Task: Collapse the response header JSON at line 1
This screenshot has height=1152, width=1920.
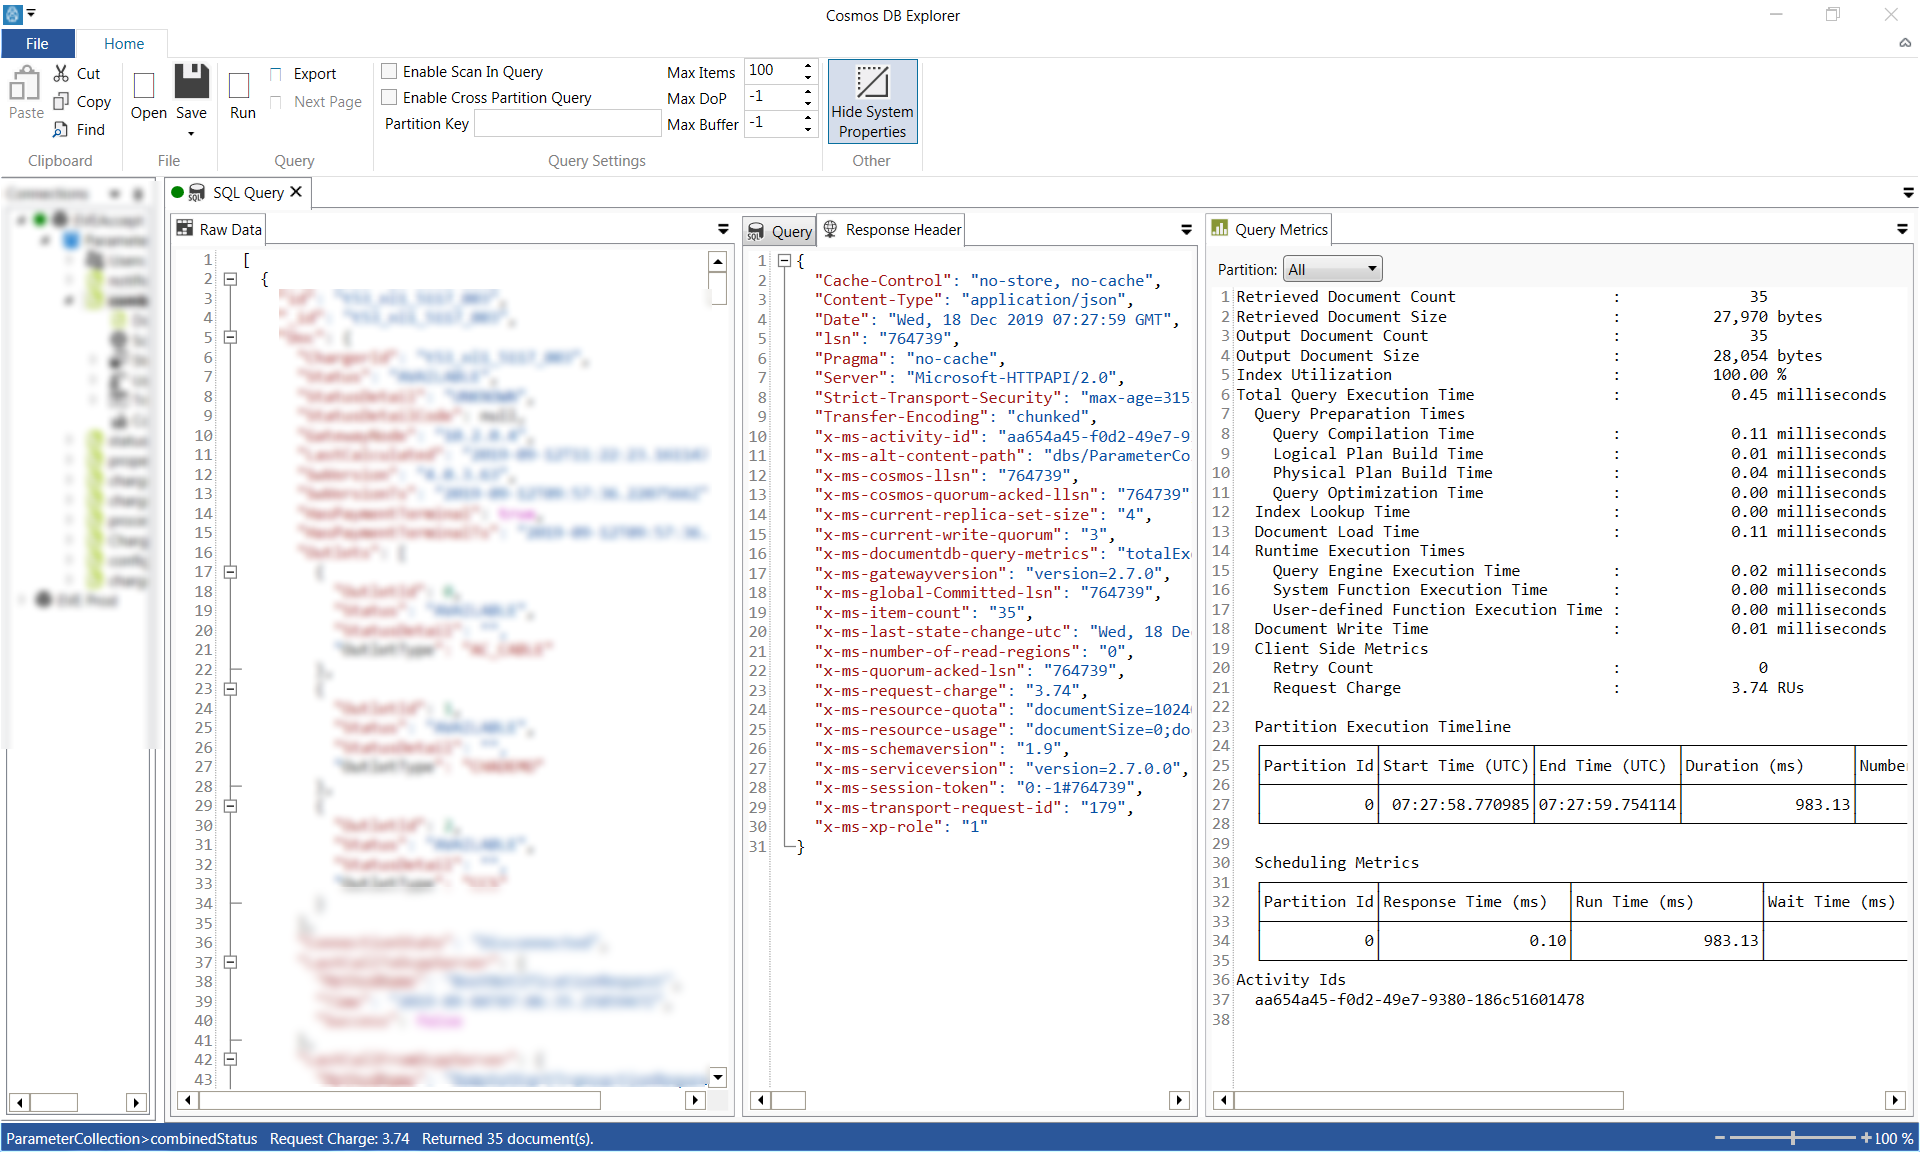Action: pyautogui.click(x=785, y=260)
